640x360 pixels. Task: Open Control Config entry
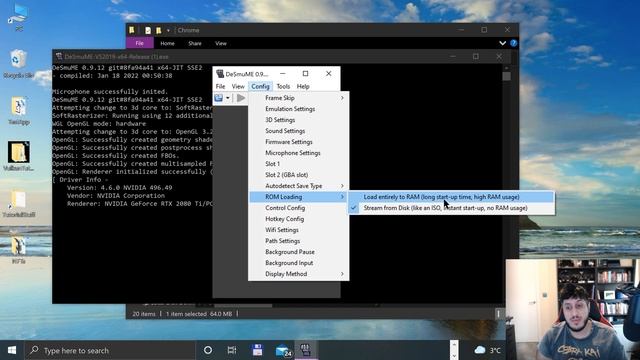coord(298,208)
